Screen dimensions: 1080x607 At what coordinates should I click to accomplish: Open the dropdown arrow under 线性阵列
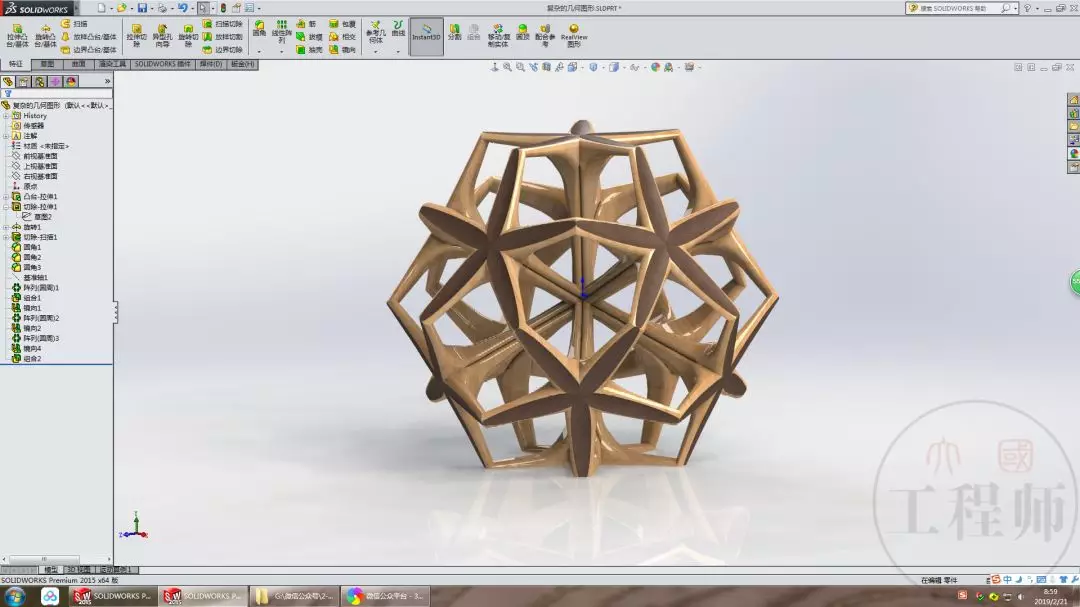click(x=281, y=51)
